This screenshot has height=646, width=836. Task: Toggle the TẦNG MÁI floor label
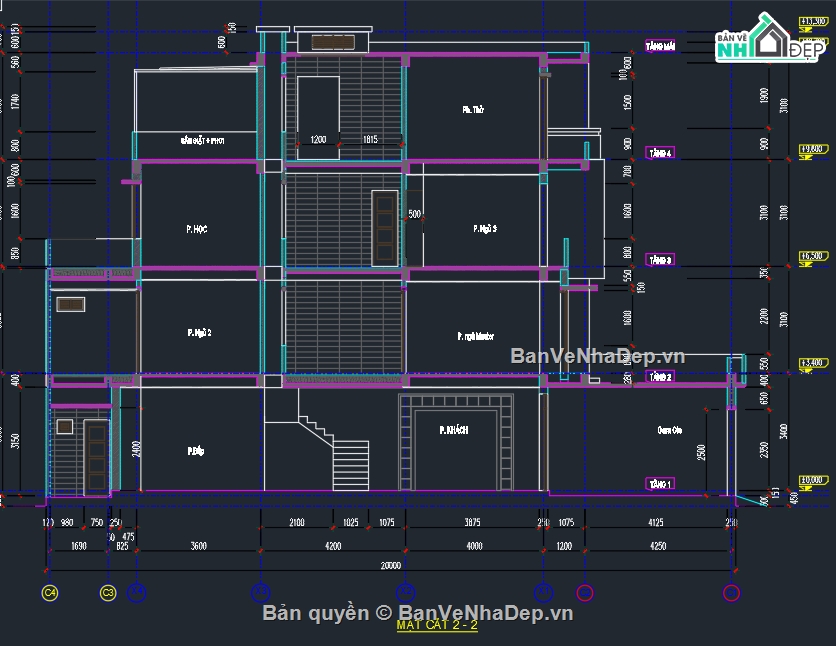pyautogui.click(x=659, y=45)
